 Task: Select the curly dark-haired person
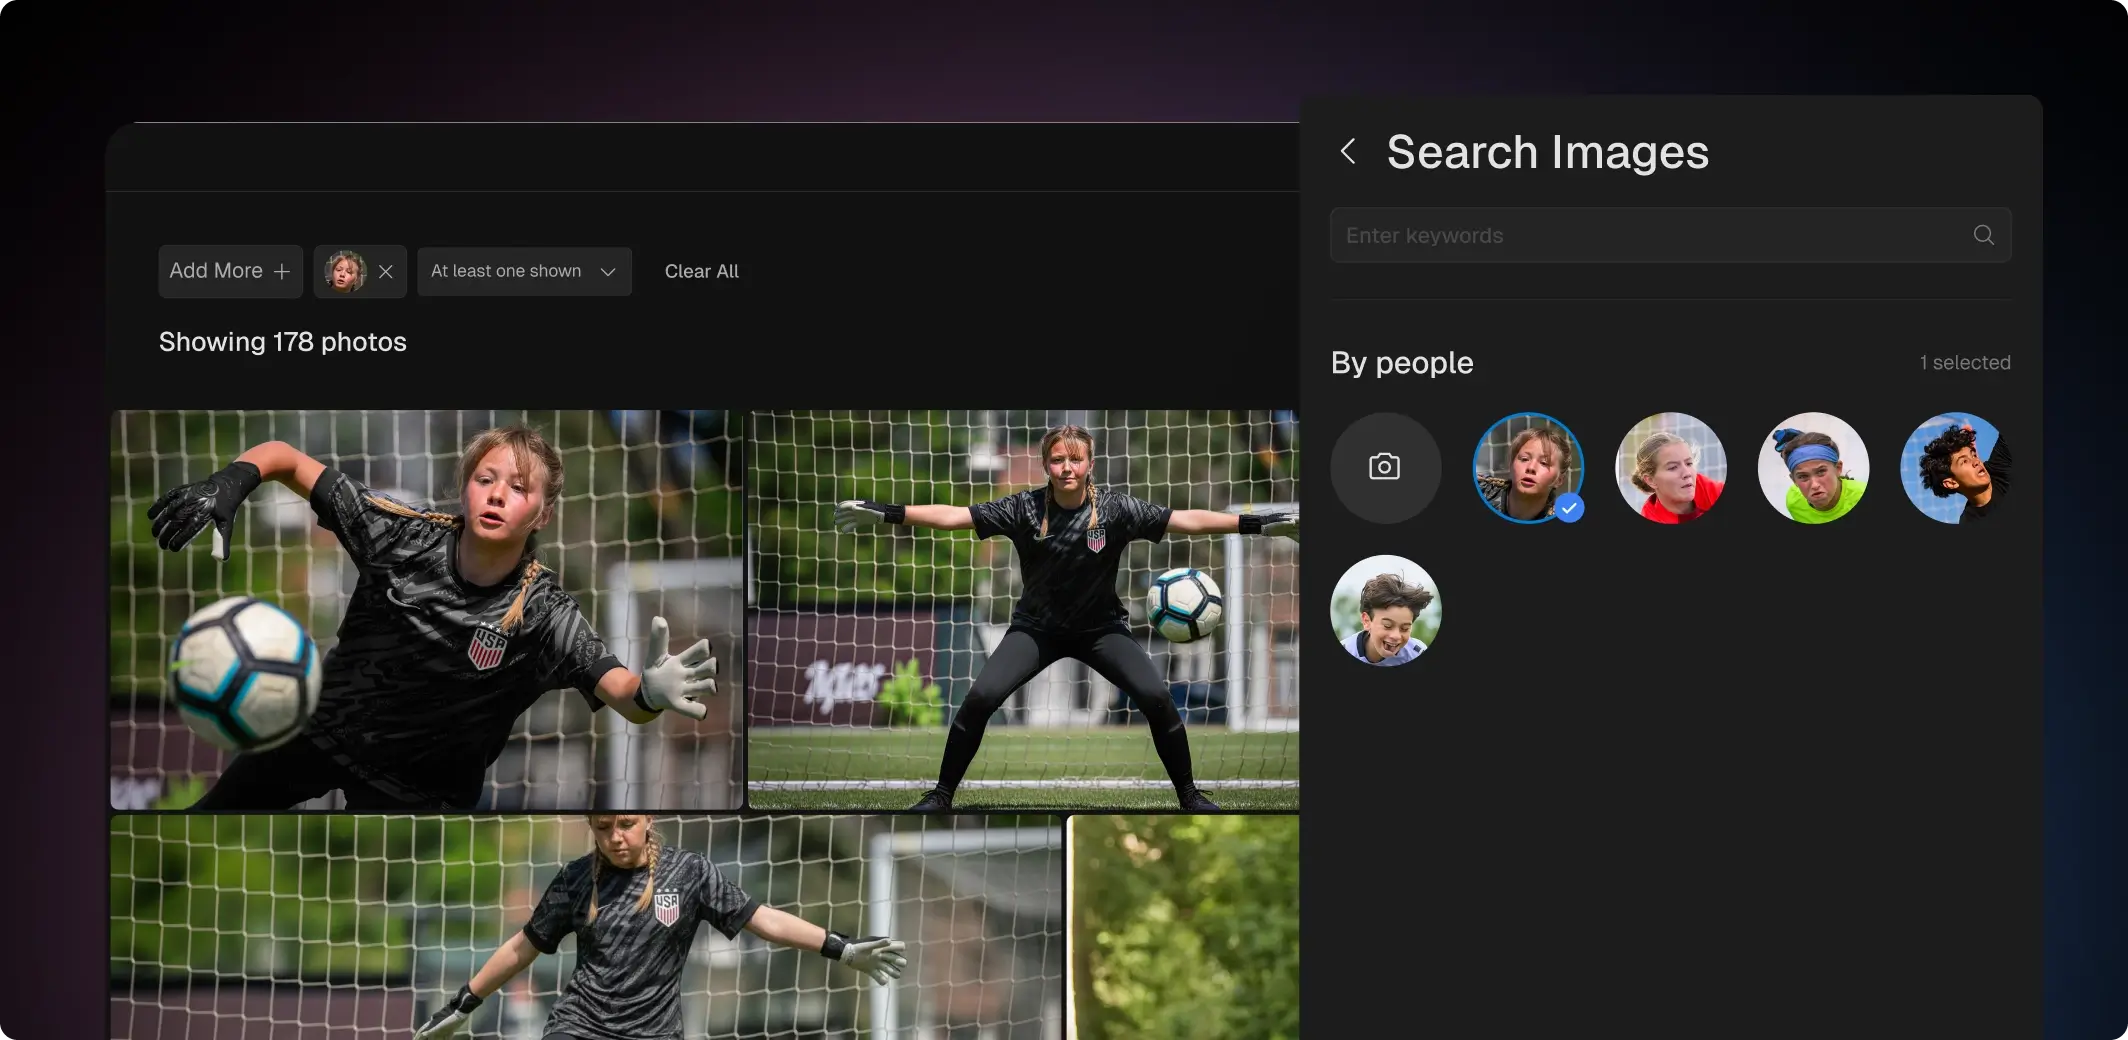[1955, 467]
